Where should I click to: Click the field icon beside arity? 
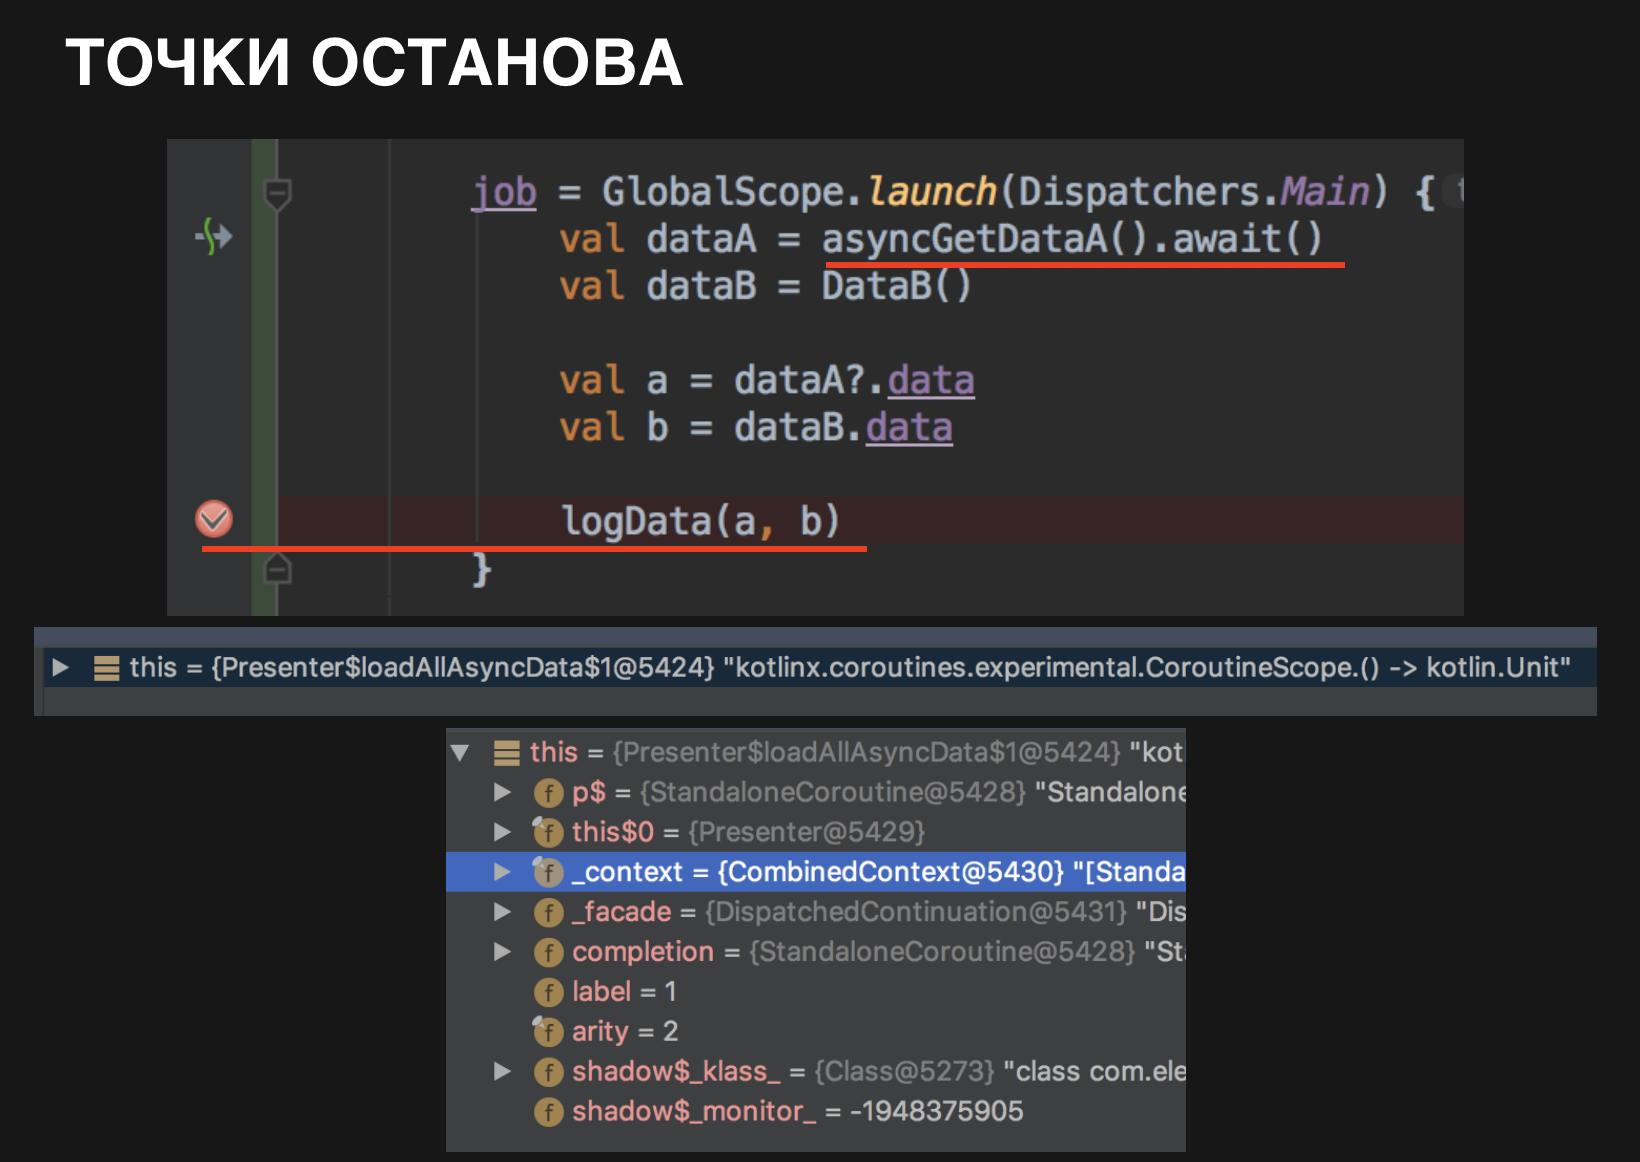click(548, 1031)
